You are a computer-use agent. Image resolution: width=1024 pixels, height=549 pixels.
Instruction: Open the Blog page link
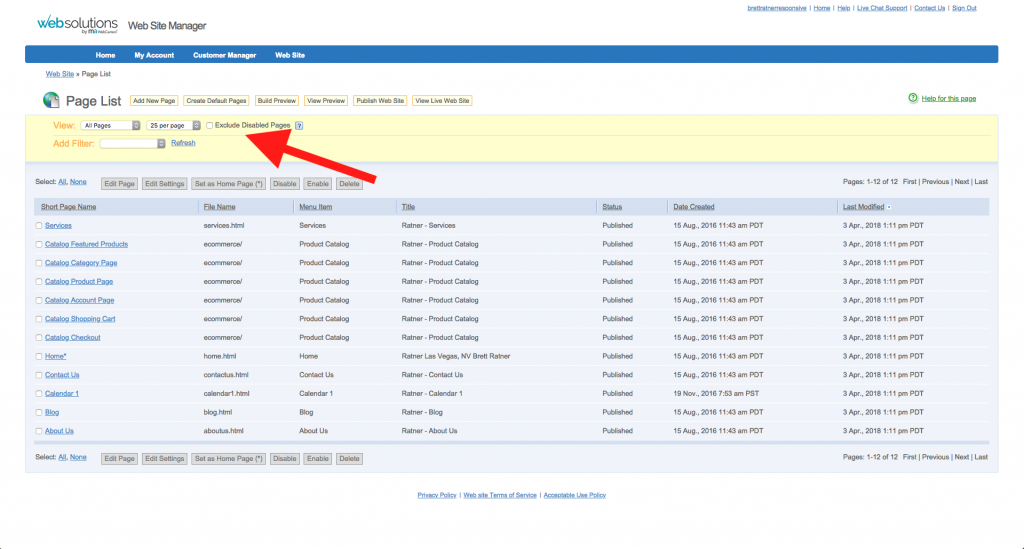coord(52,413)
